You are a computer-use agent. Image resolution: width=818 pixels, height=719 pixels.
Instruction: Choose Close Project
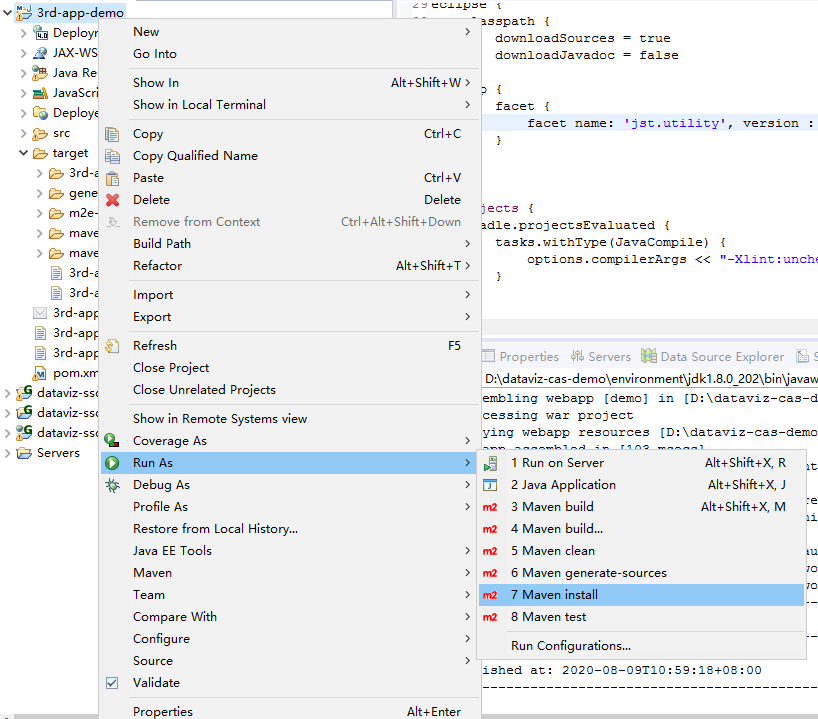coord(290,368)
